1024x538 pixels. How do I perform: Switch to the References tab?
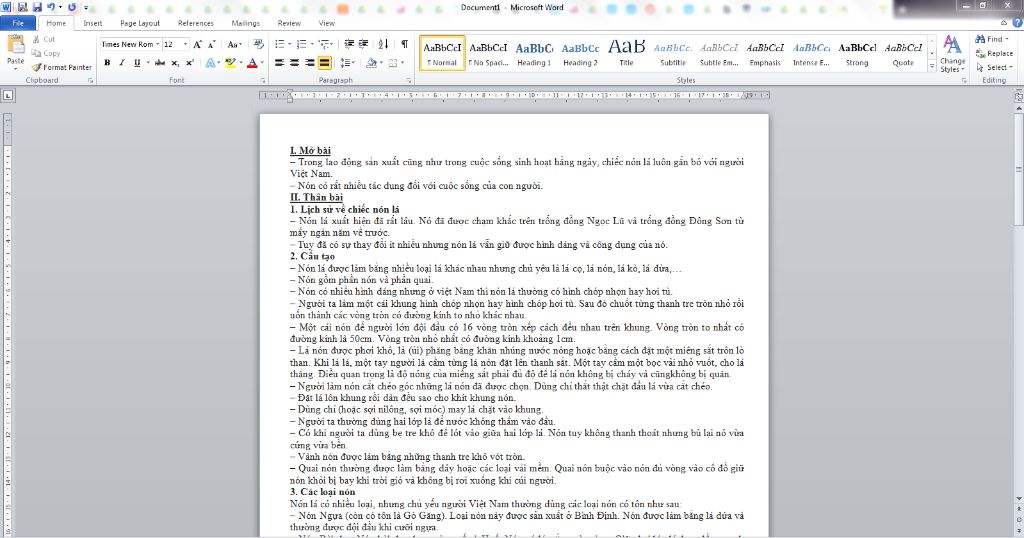(196, 23)
